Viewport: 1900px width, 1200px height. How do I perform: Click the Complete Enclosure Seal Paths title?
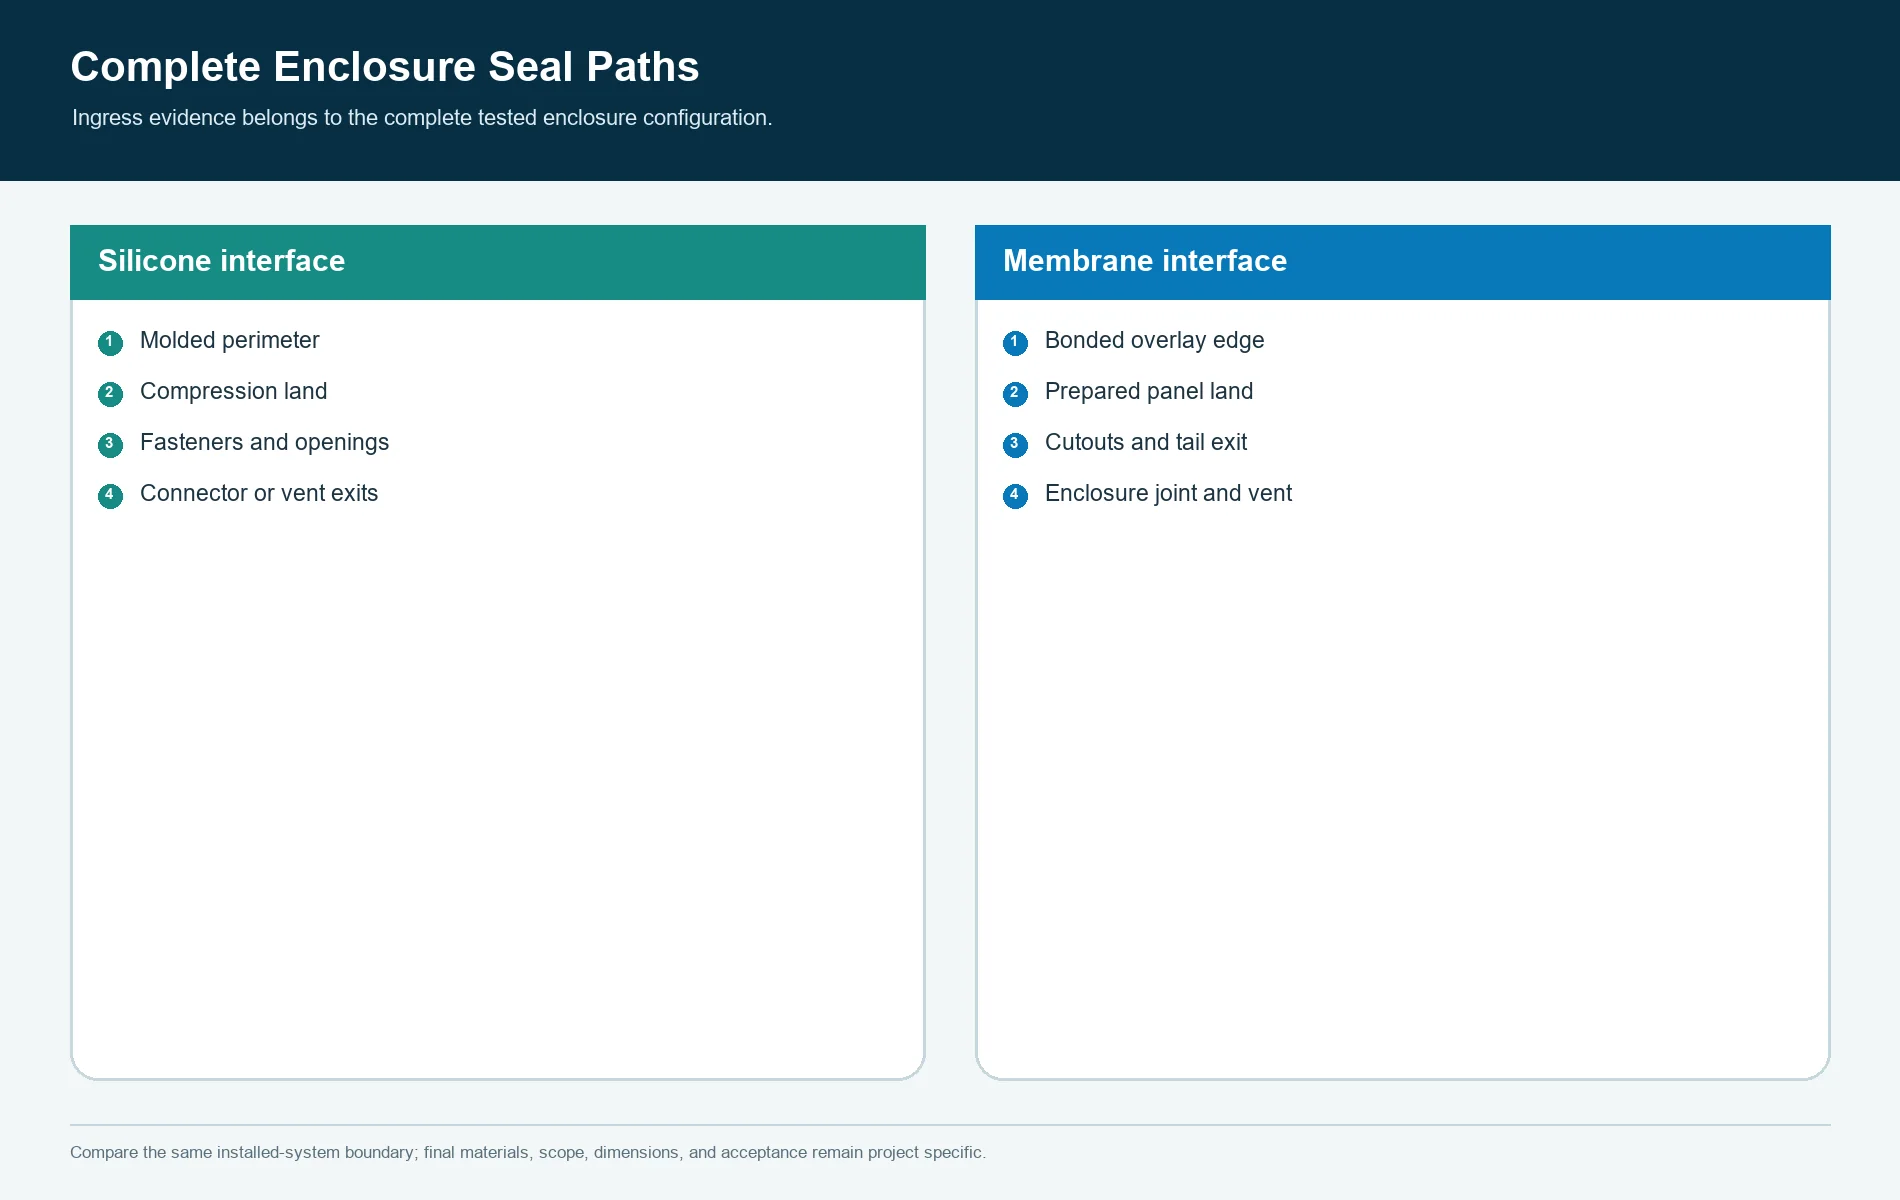point(385,67)
